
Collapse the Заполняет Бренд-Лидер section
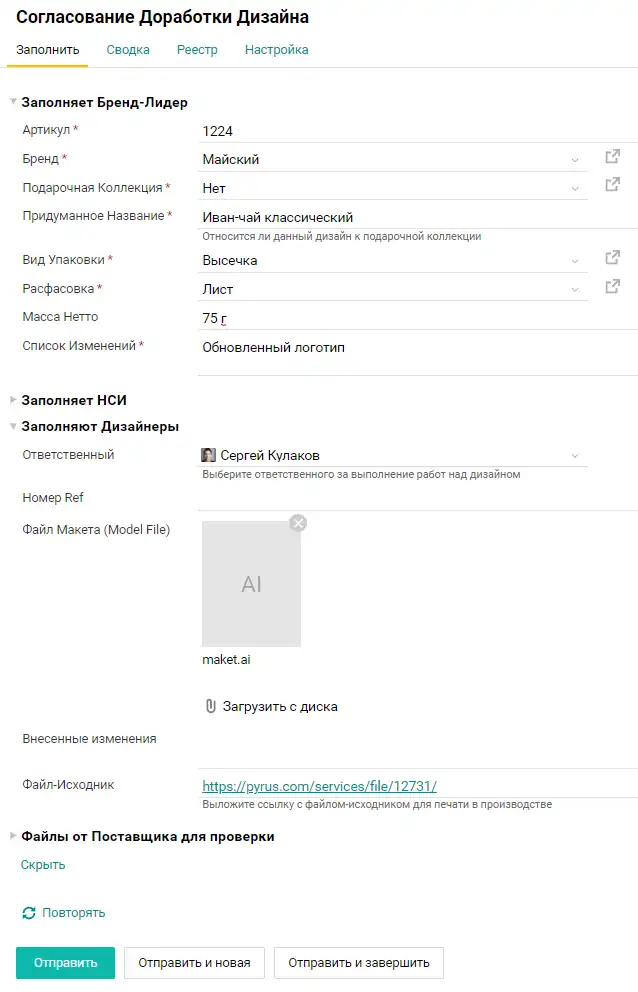click(x=13, y=101)
